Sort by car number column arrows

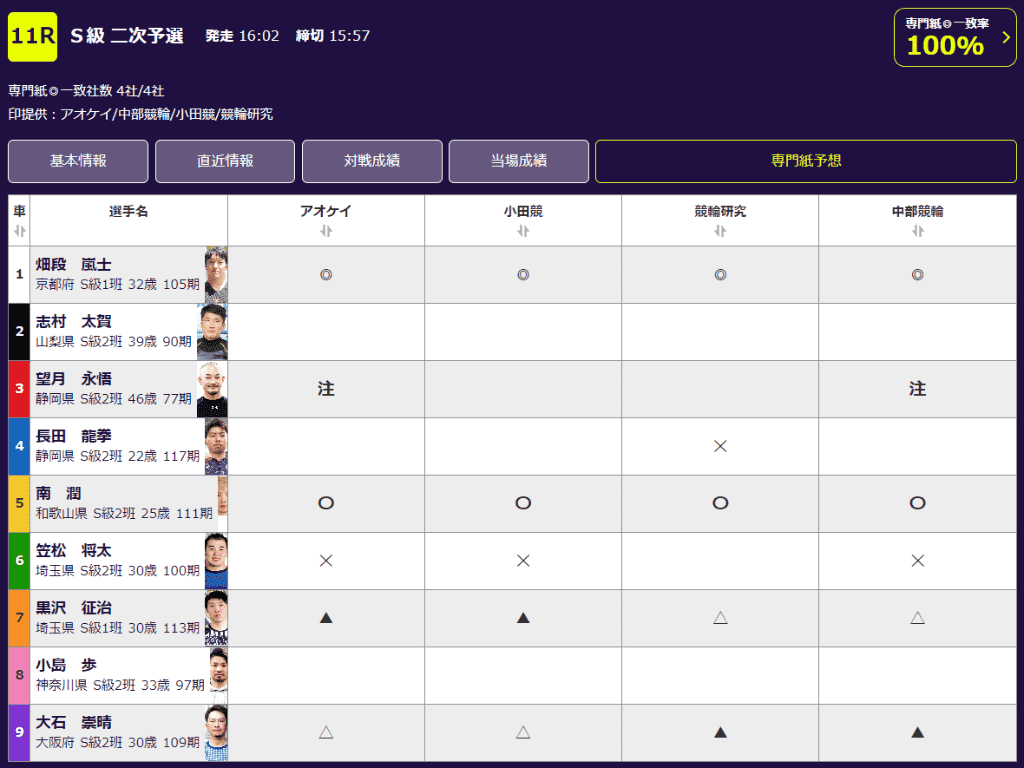pyautogui.click(x=20, y=231)
